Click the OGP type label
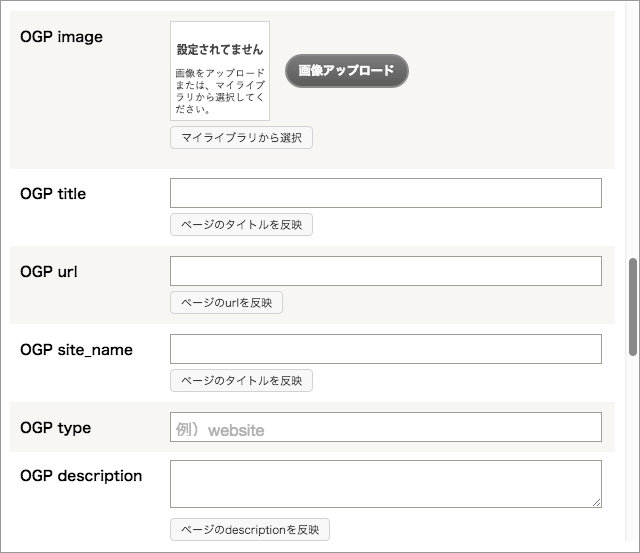The image size is (640, 553). pos(56,428)
